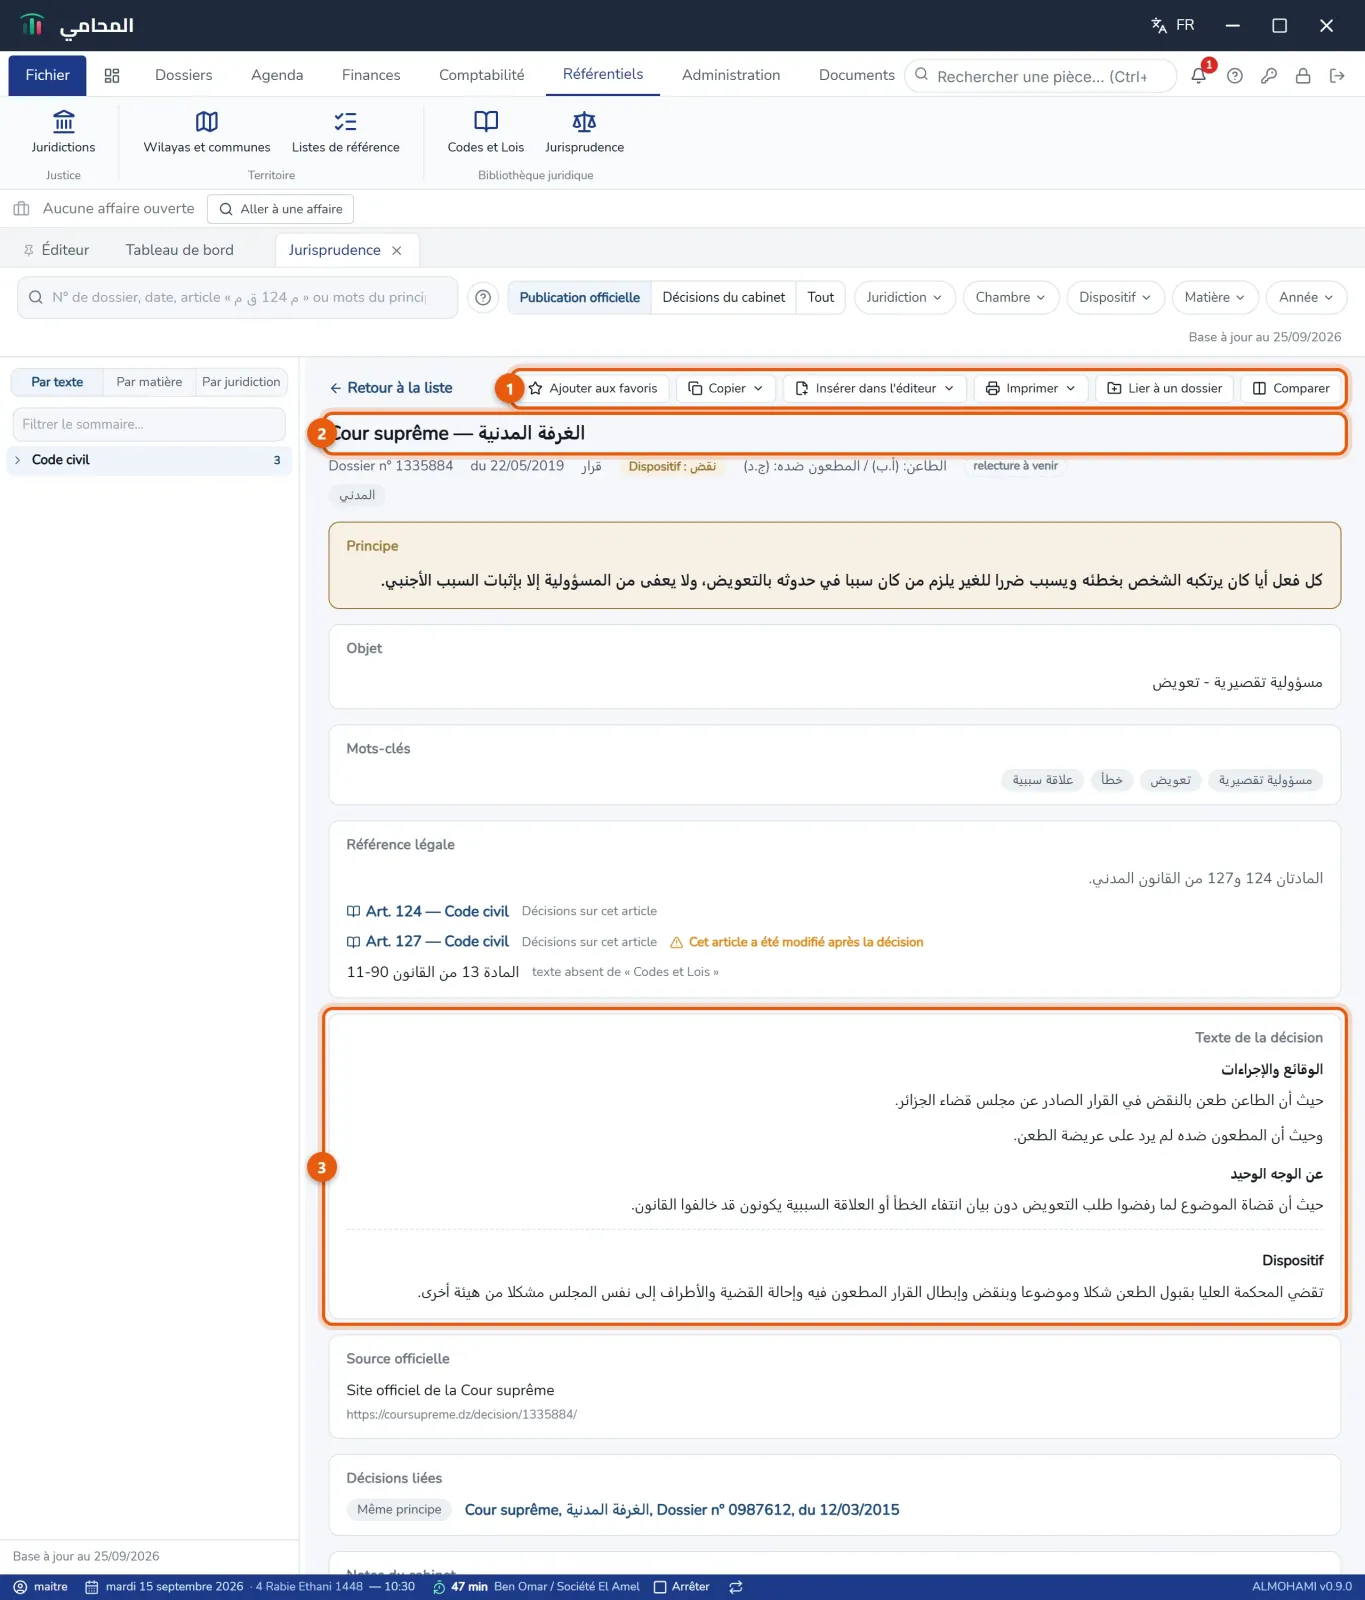Image resolution: width=1365 pixels, height=1600 pixels.
Task: Switch to Décisions du cabinet
Action: [x=724, y=297]
